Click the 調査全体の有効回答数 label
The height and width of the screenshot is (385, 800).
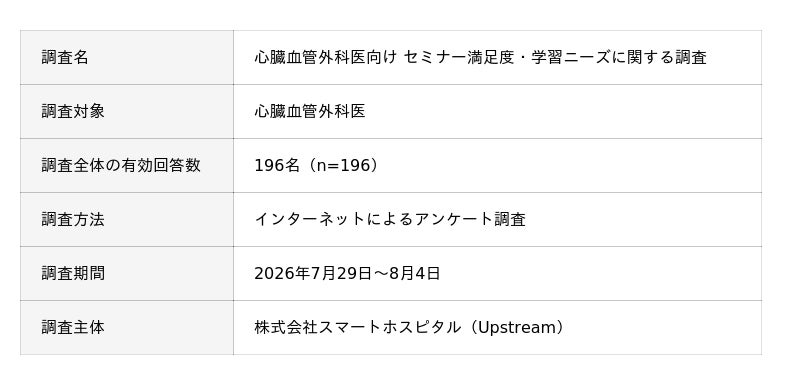coord(121,166)
